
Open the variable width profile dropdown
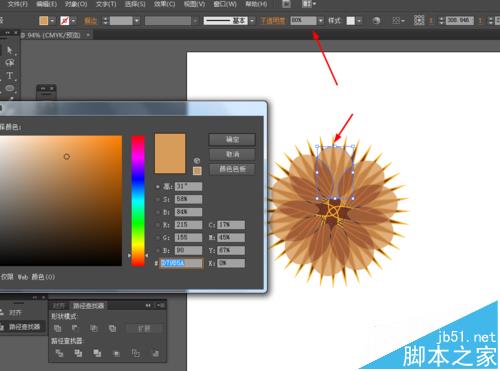(x=195, y=21)
